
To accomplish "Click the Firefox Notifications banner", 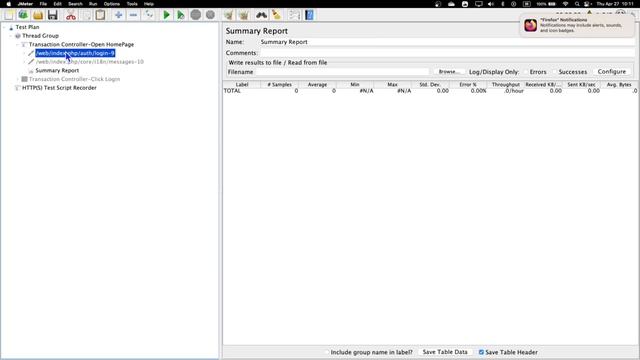I will pos(577,25).
